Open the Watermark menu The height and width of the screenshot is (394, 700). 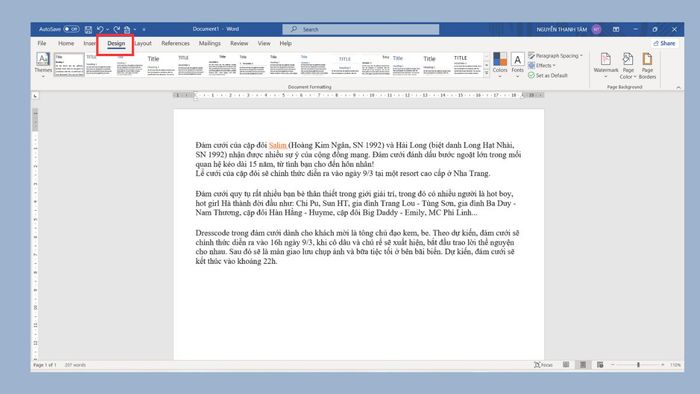pyautogui.click(x=606, y=66)
